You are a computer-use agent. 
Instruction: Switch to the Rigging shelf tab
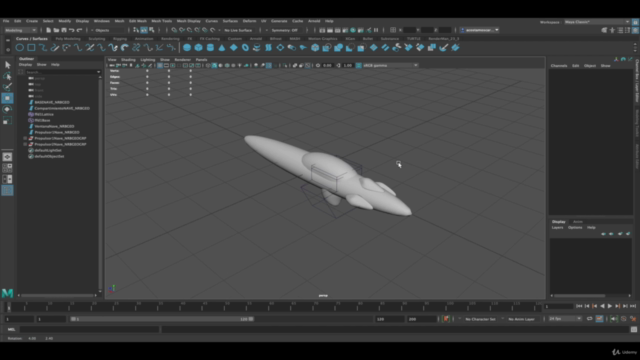(120, 39)
